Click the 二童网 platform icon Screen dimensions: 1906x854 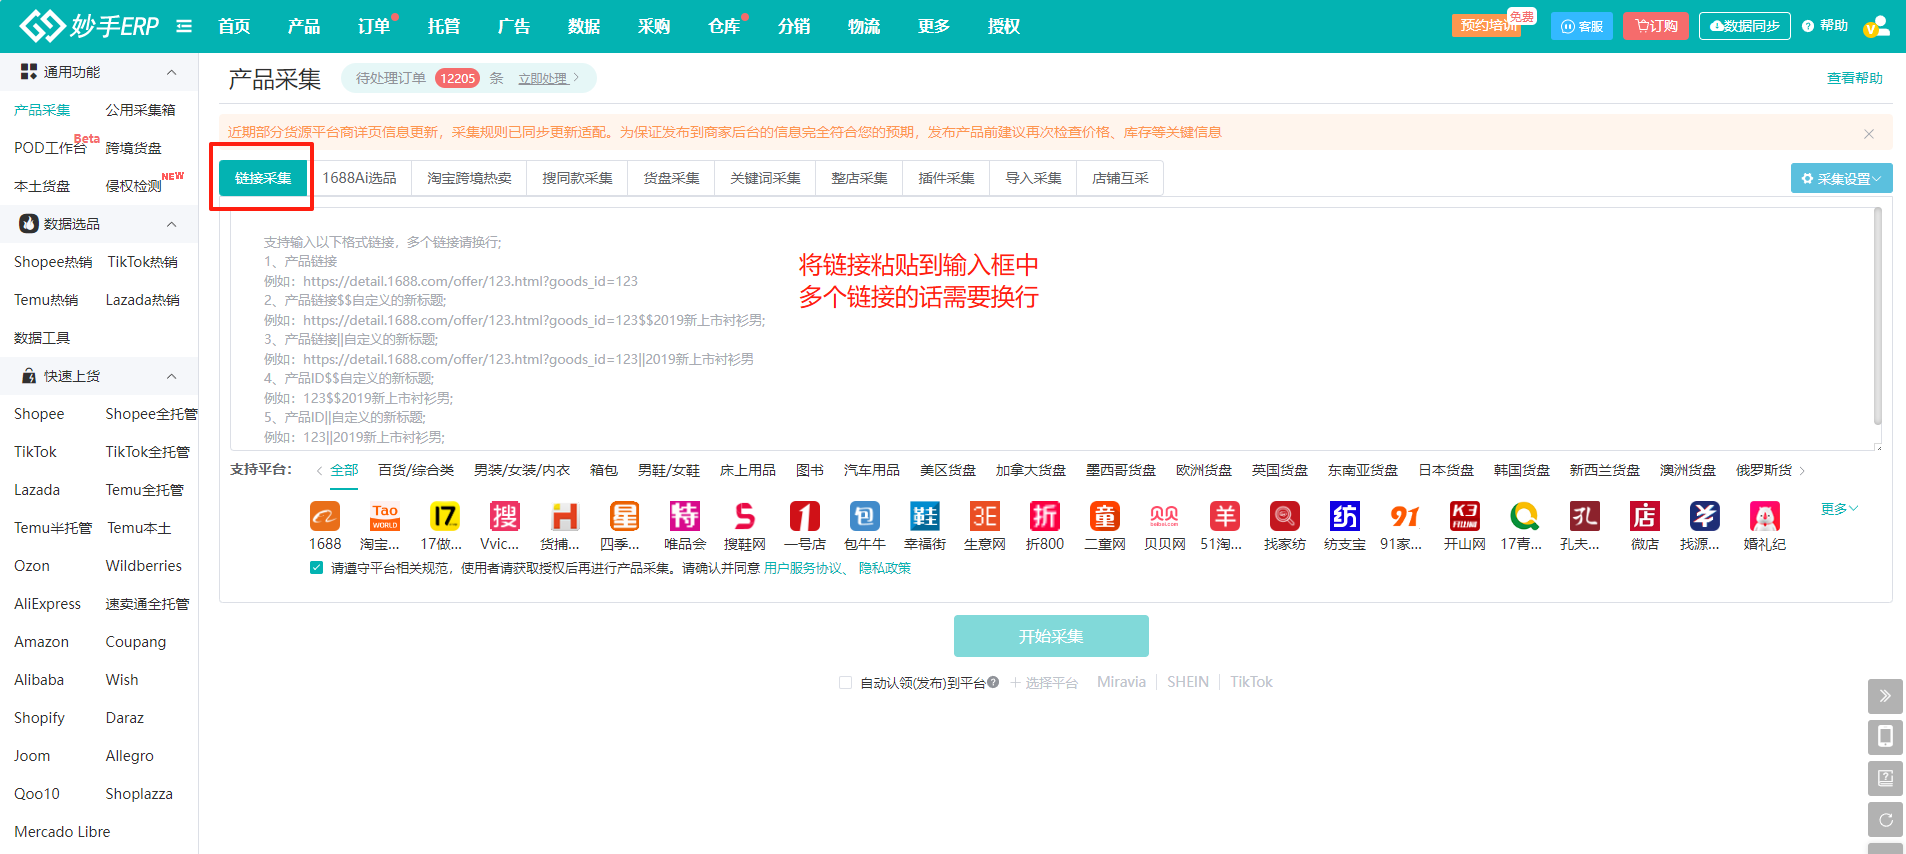tap(1105, 516)
